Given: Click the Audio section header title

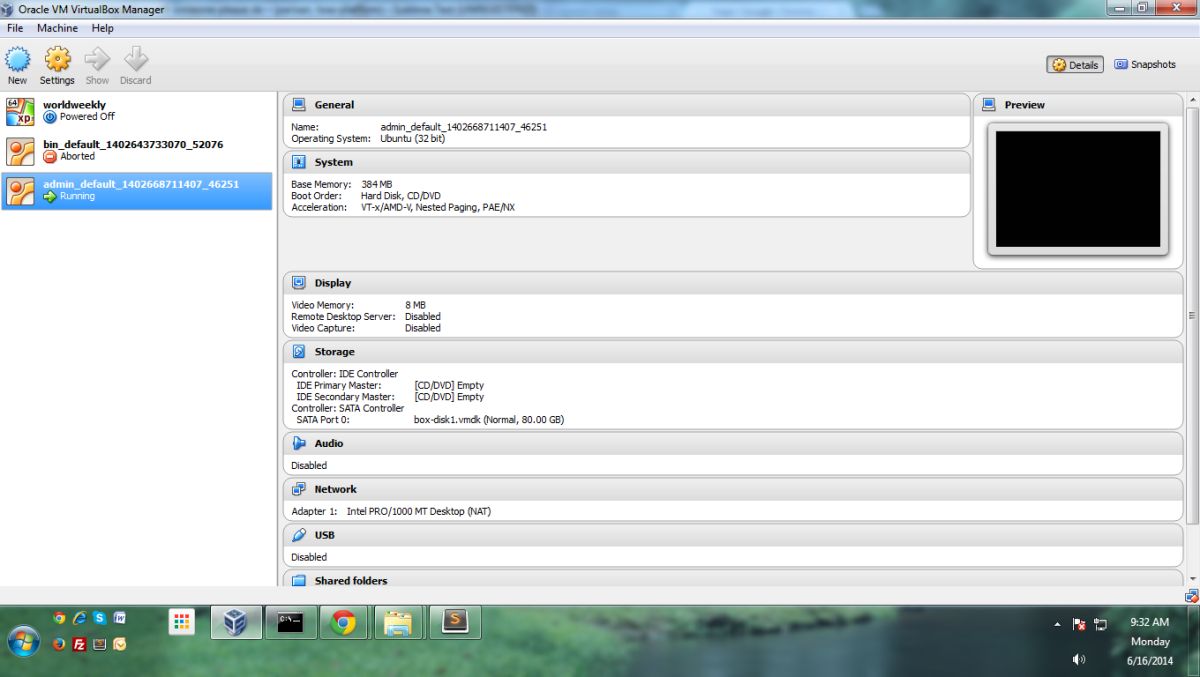Looking at the screenshot, I should 328,443.
